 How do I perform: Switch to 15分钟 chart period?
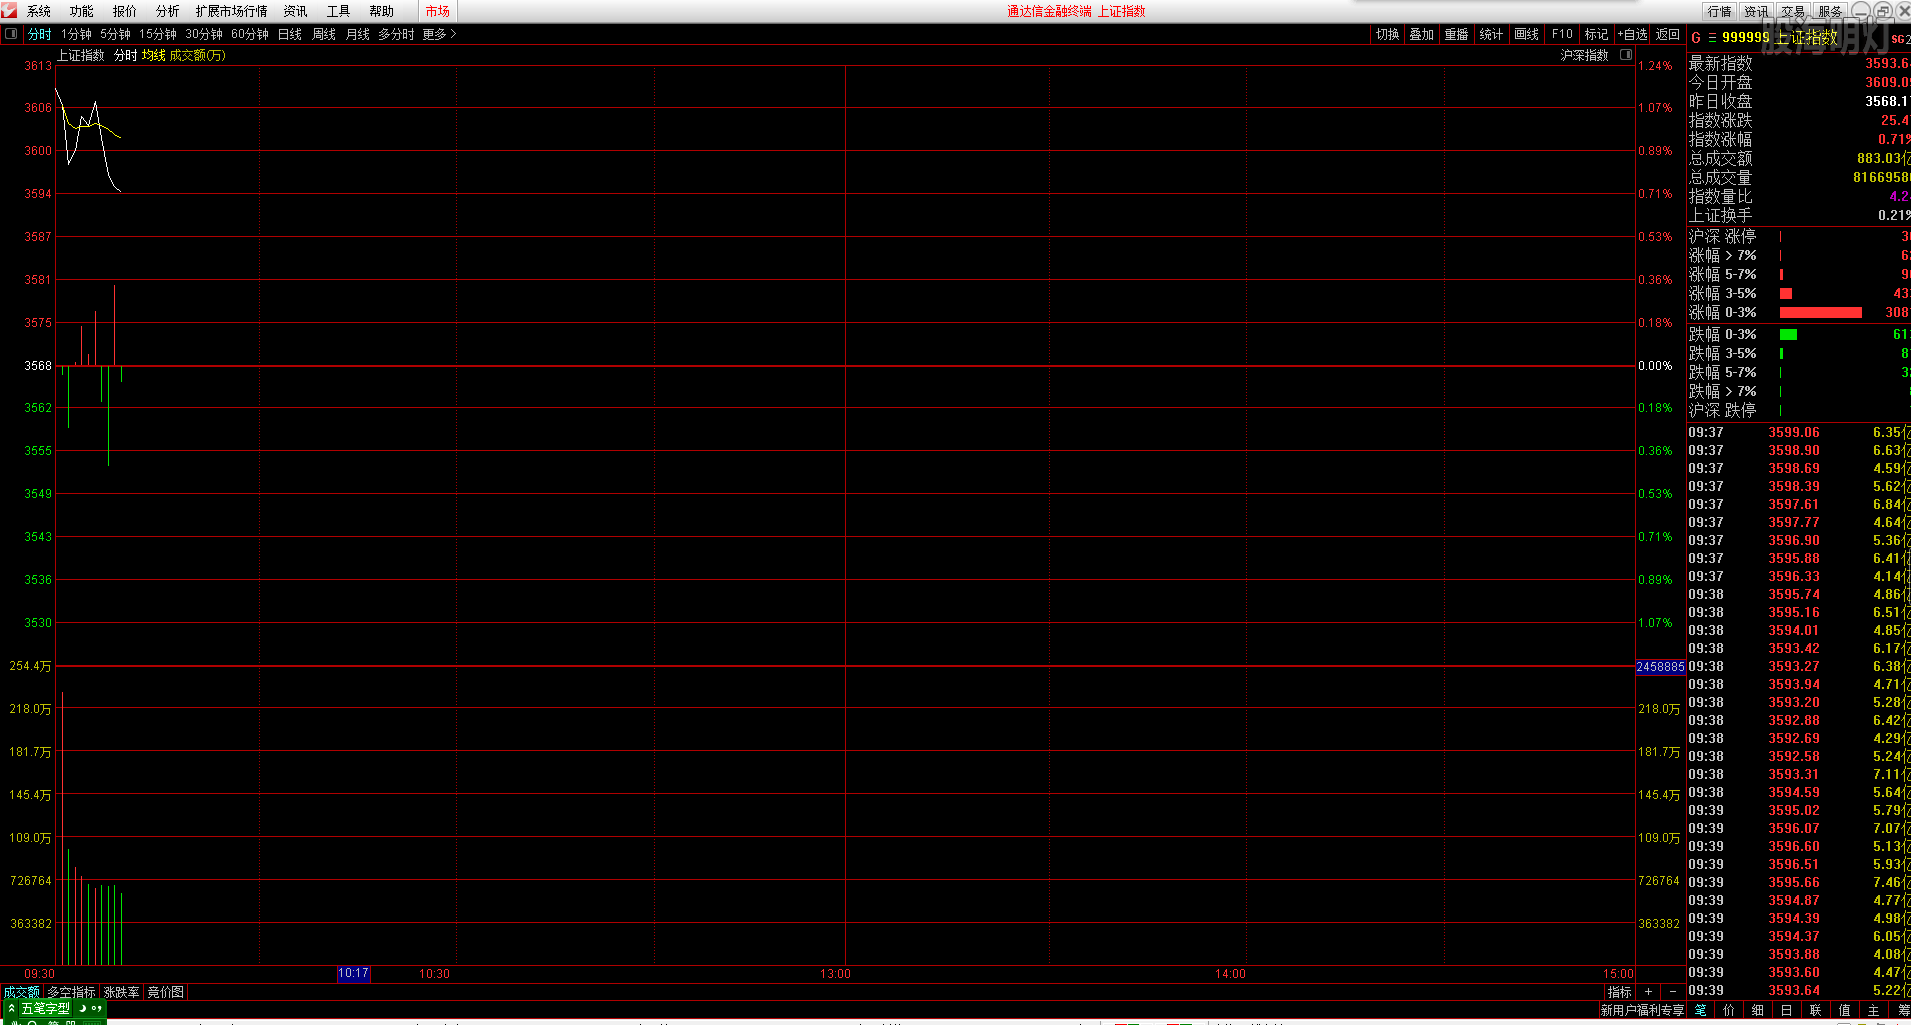click(158, 34)
